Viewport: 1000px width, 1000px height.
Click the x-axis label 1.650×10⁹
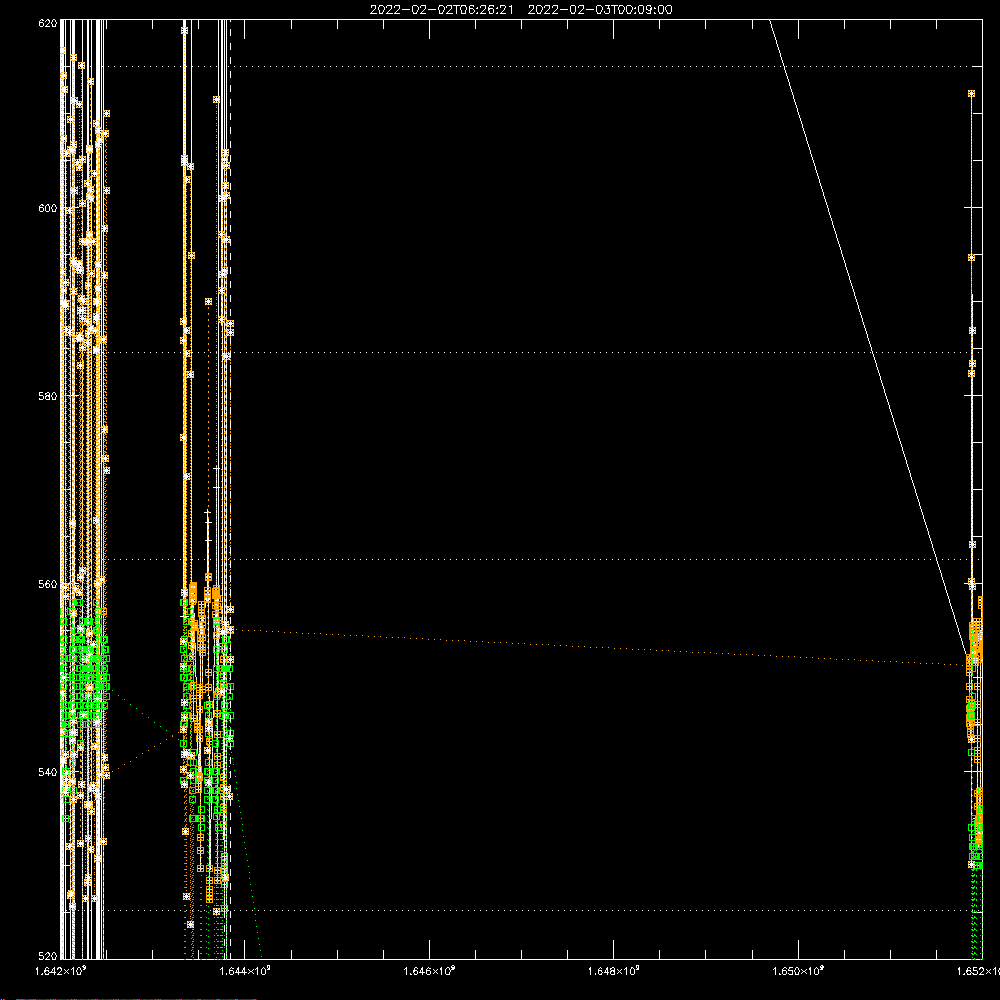tap(798, 971)
